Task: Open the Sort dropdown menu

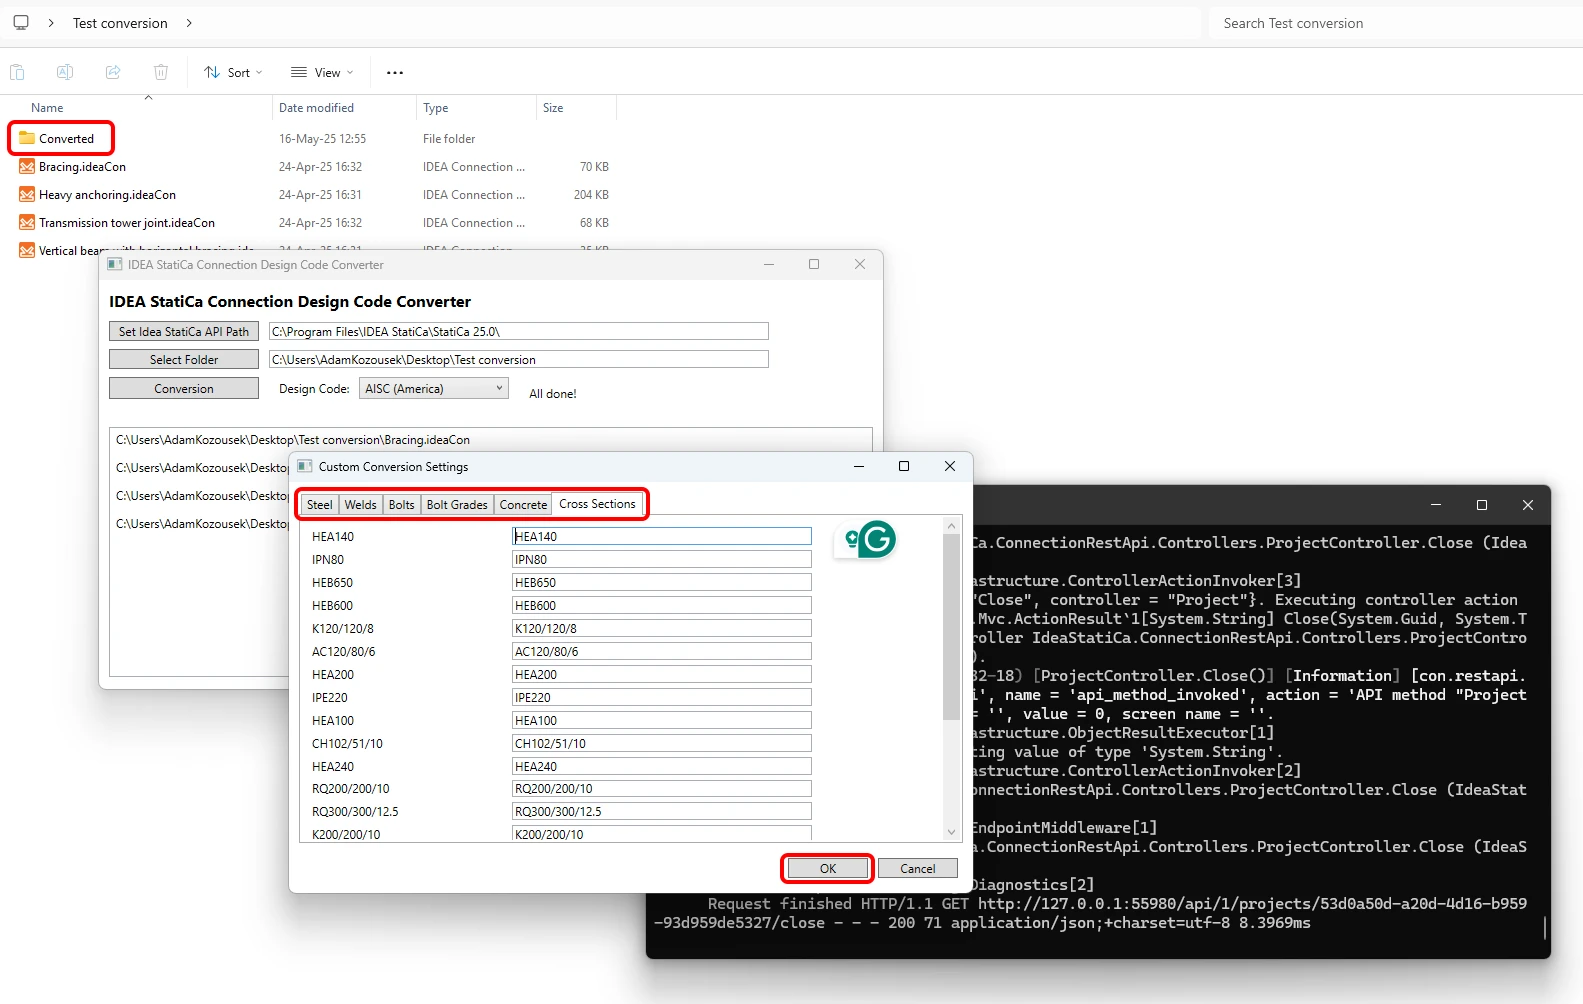Action: pos(233,72)
